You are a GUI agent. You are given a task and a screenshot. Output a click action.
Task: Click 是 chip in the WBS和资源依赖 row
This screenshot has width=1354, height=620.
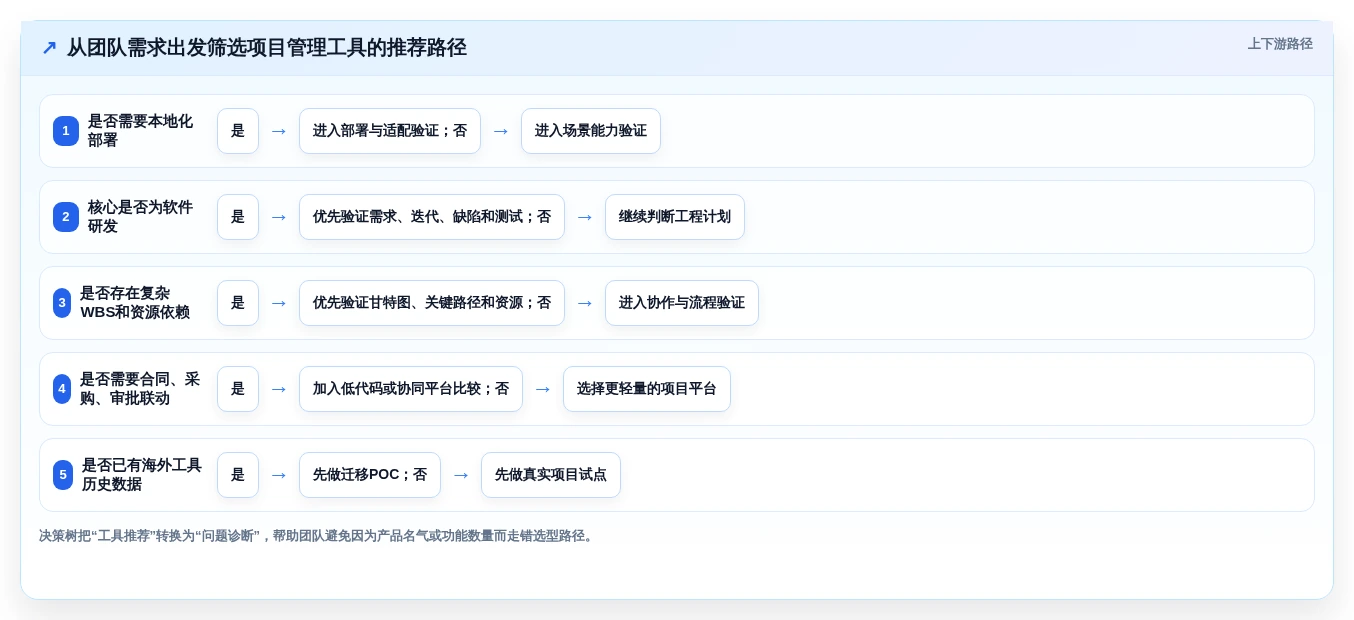click(238, 303)
